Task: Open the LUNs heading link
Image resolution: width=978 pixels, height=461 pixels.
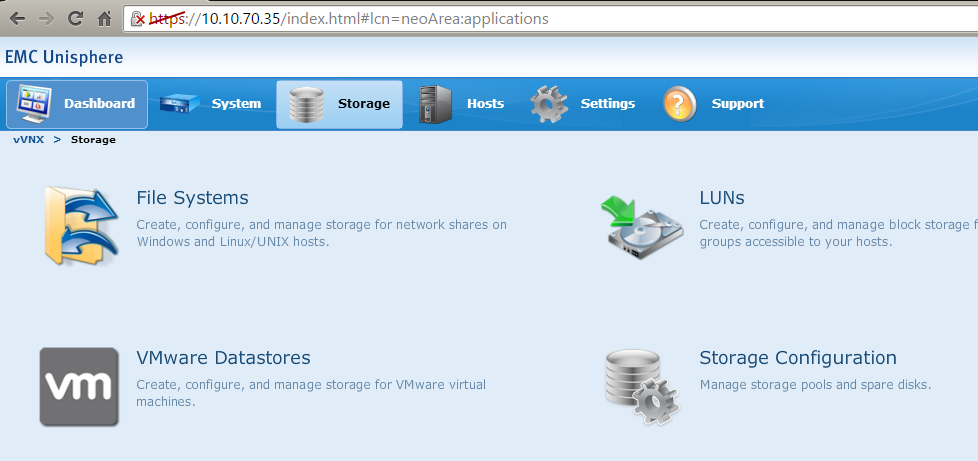Action: point(722,198)
